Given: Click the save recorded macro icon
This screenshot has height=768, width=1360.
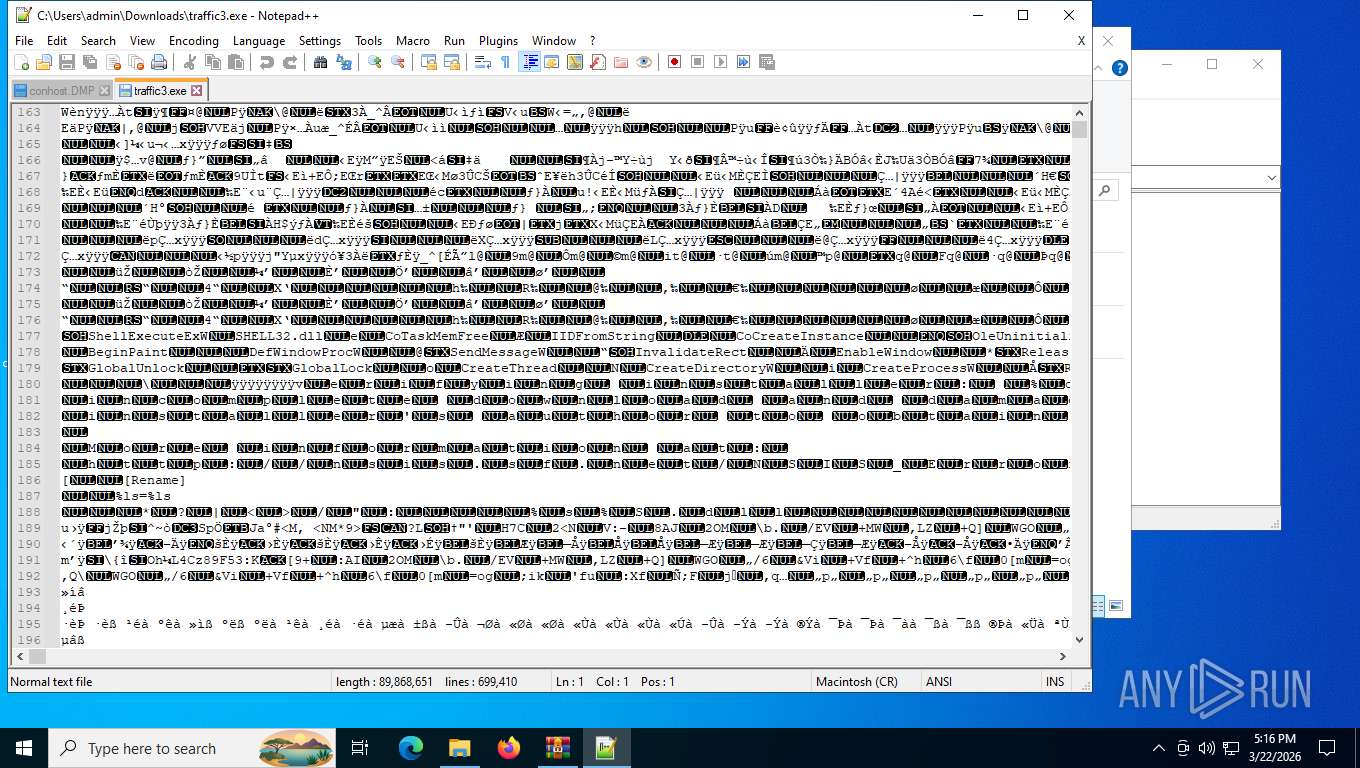Looking at the screenshot, I should [x=767, y=62].
